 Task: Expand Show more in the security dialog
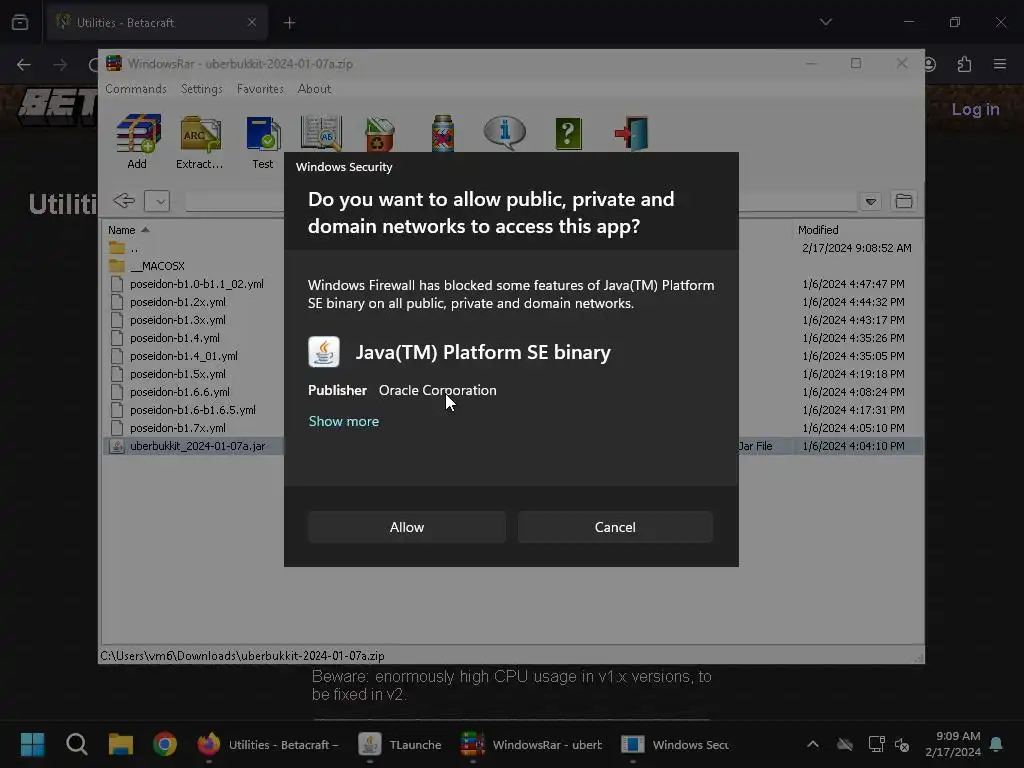pyautogui.click(x=344, y=421)
